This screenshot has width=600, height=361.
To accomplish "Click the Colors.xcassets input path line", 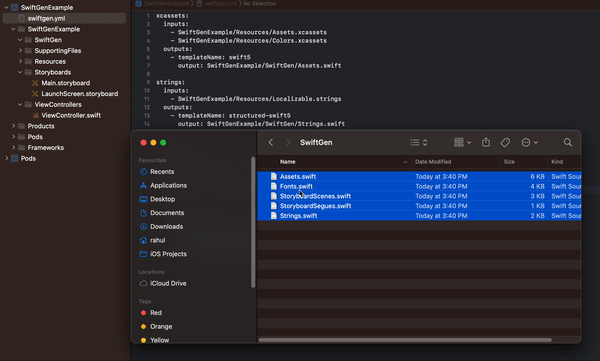I will 249,41.
